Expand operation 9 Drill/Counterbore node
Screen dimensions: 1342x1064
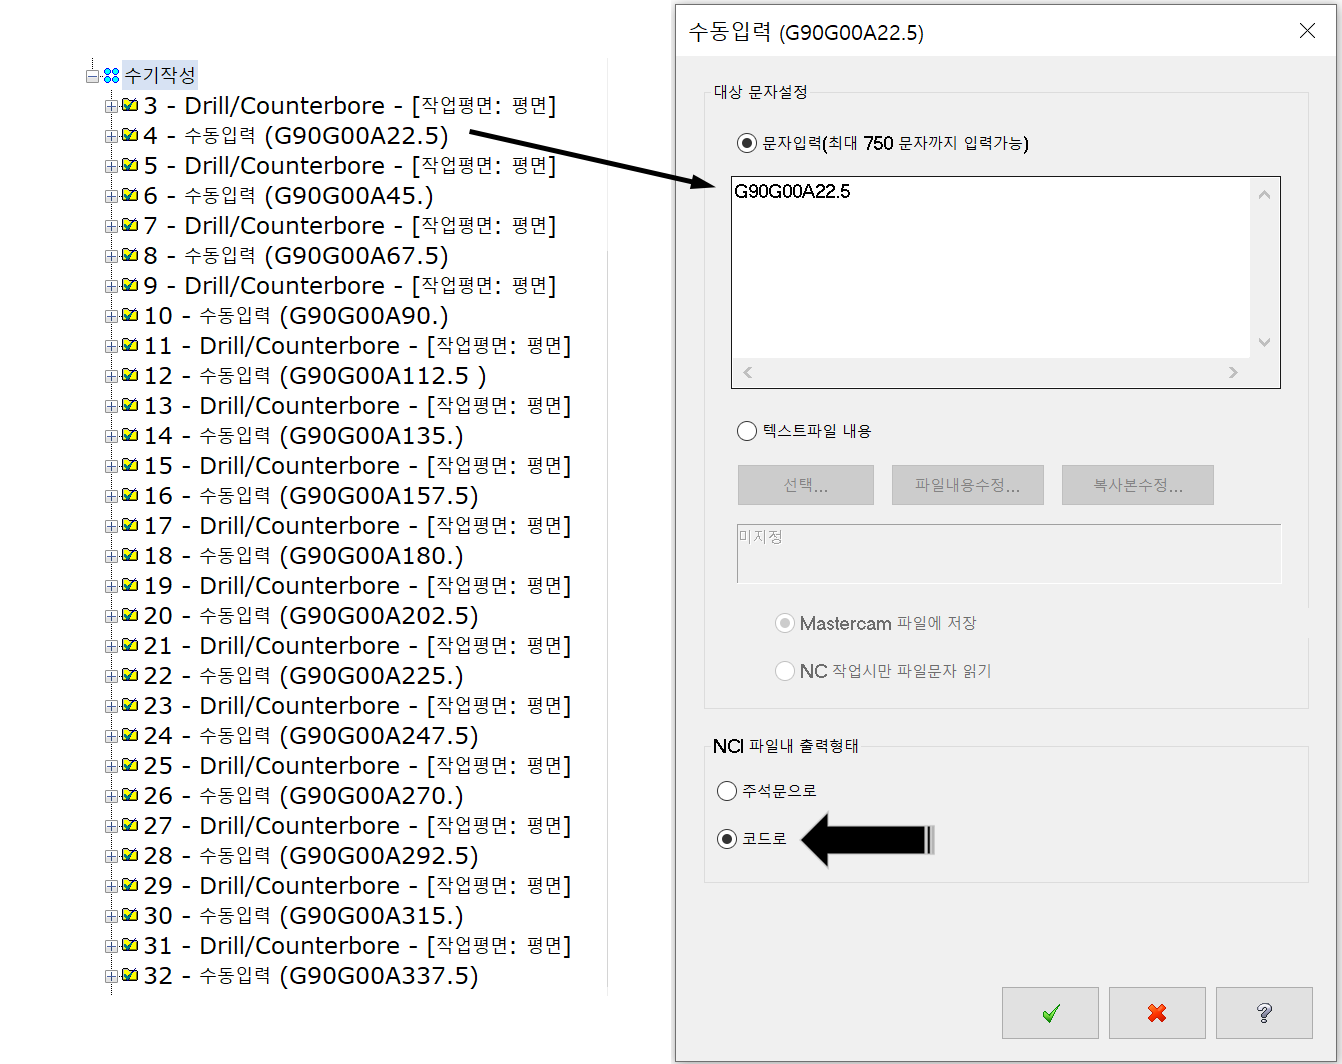click(111, 286)
